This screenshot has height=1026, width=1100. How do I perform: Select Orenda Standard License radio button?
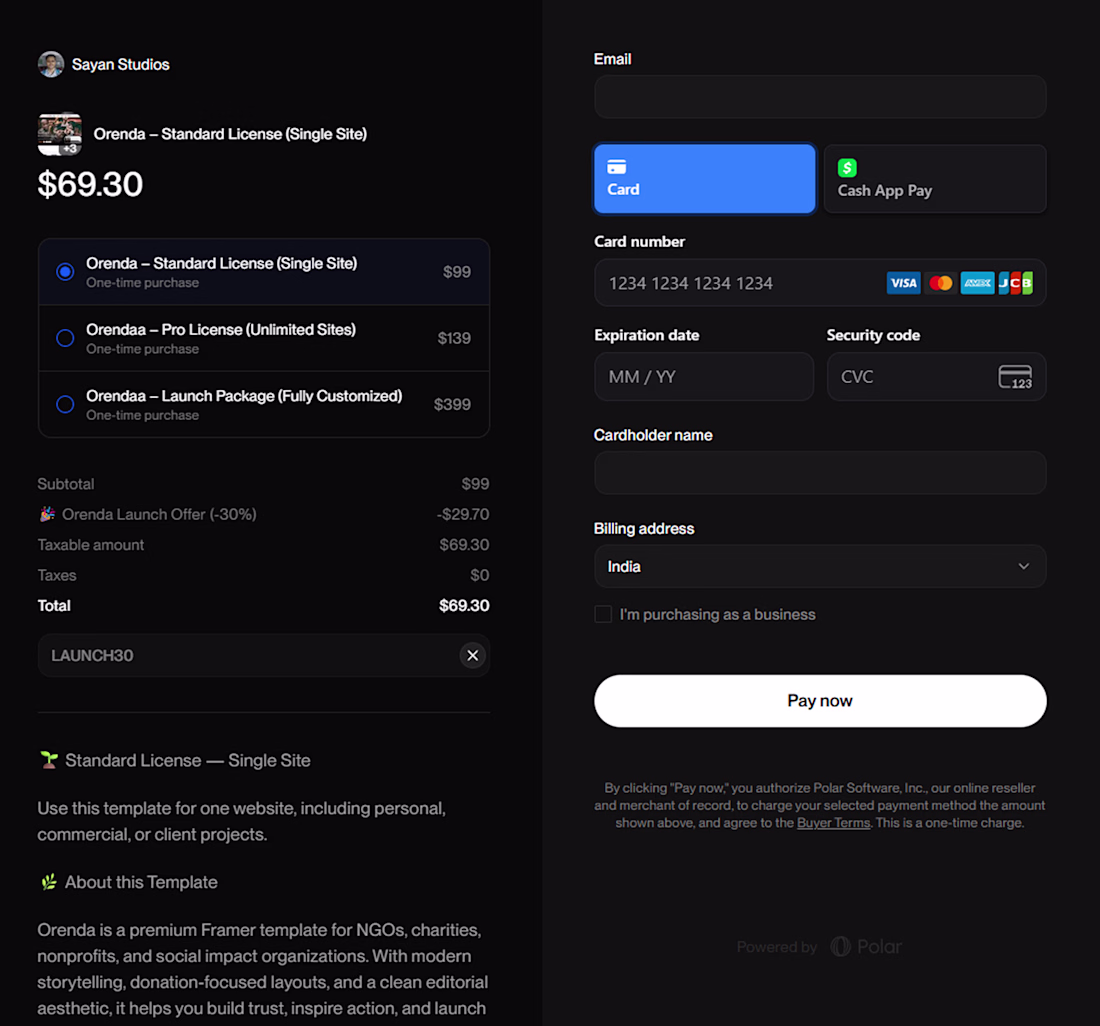(x=65, y=271)
